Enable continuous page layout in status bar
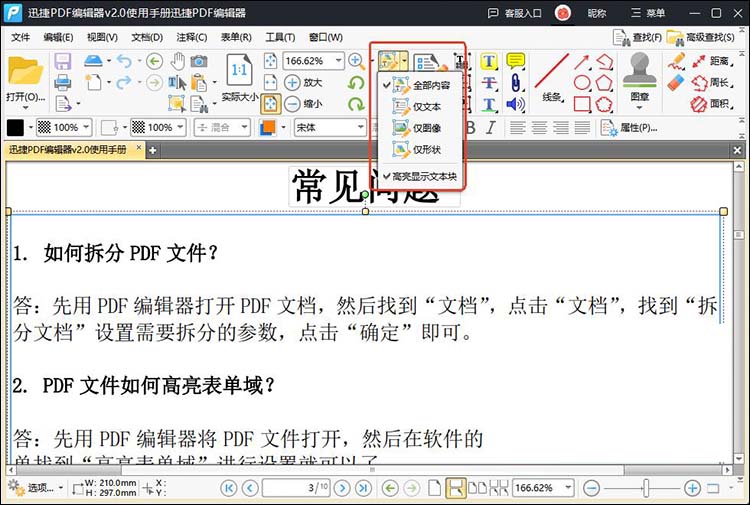 tap(455, 488)
